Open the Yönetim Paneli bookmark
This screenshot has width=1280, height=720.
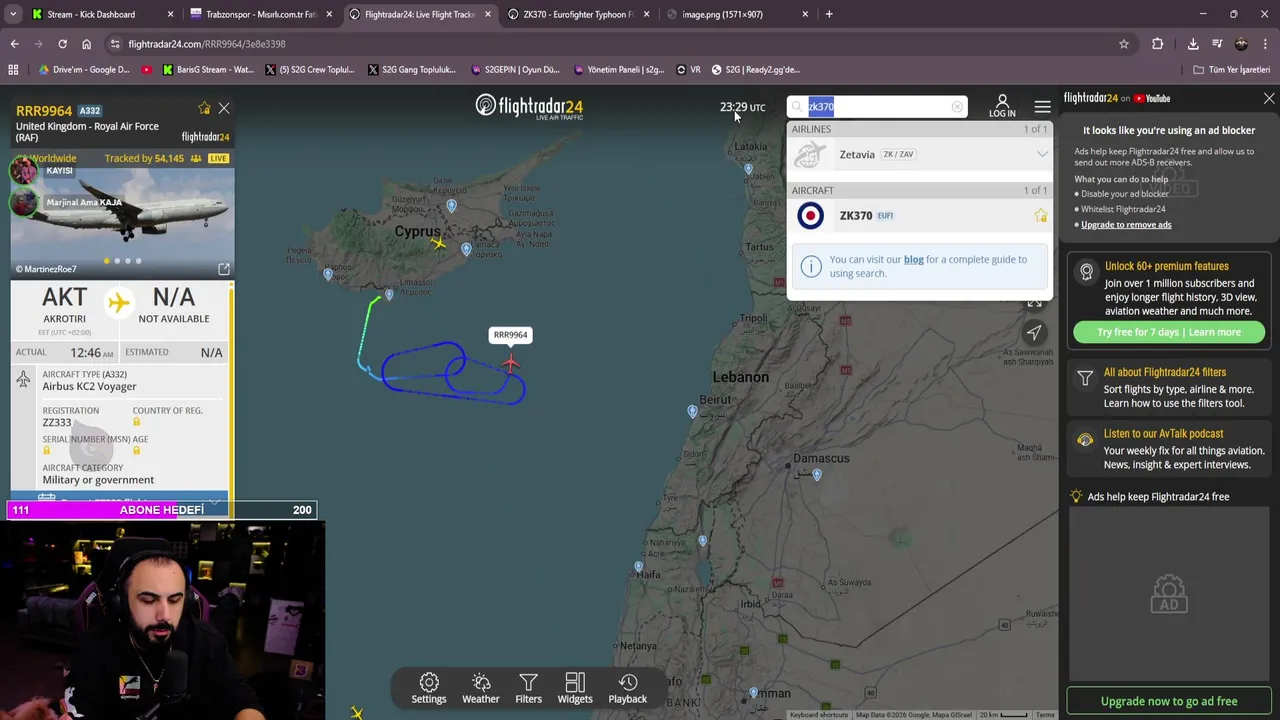(x=619, y=70)
